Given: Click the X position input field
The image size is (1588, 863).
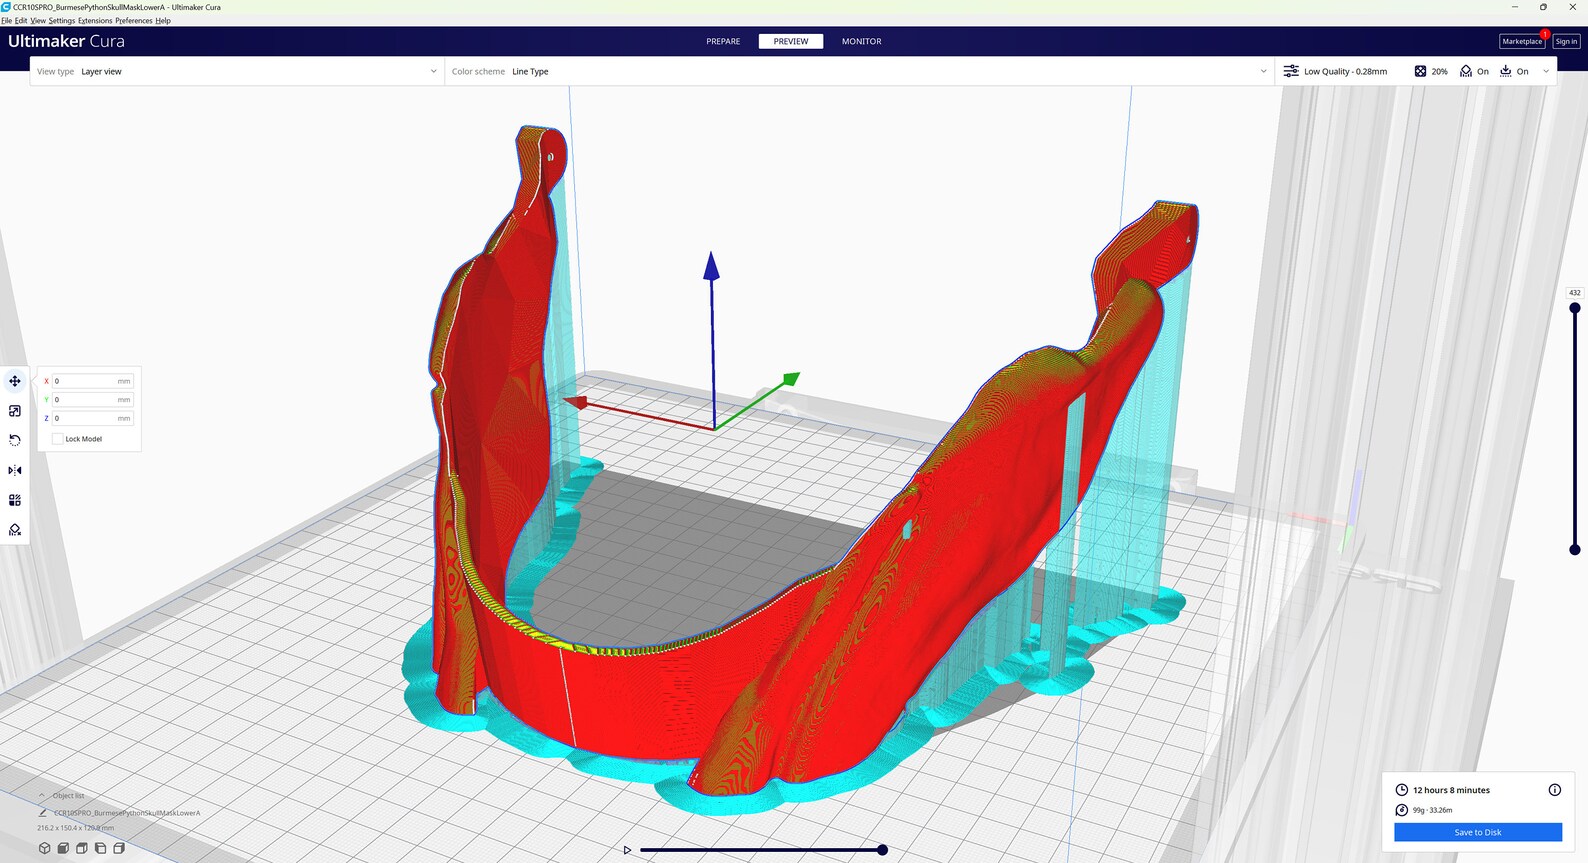Looking at the screenshot, I should pos(92,381).
